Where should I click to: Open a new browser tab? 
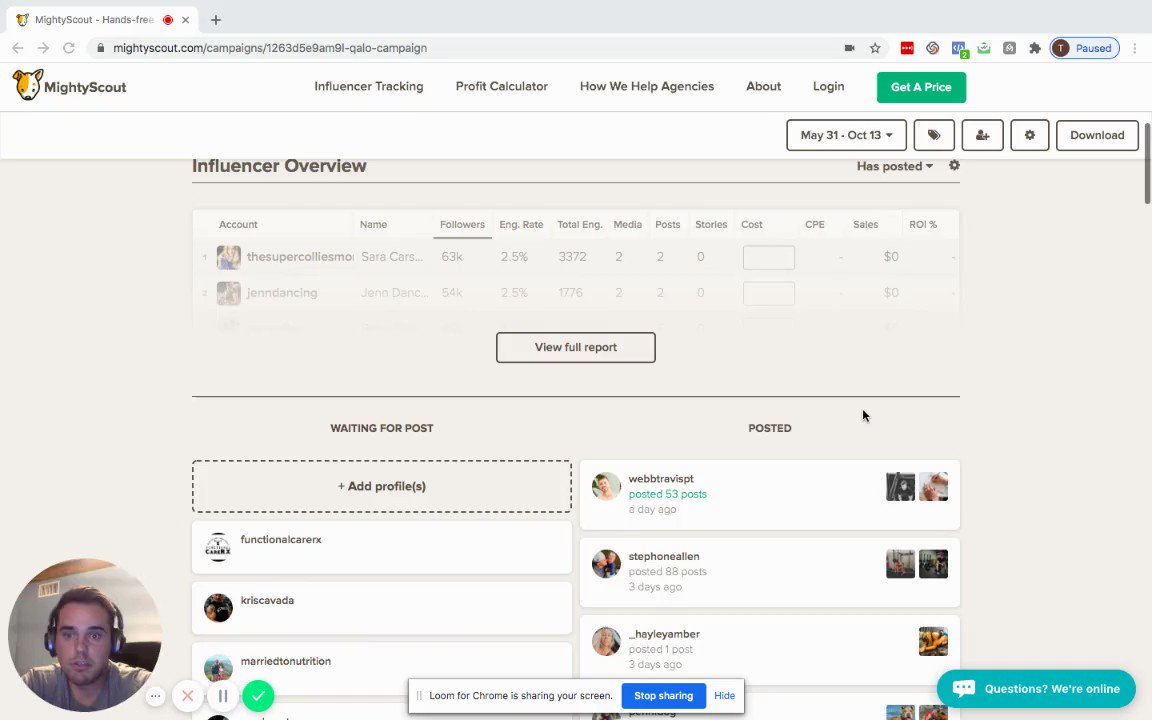pyautogui.click(x=215, y=20)
